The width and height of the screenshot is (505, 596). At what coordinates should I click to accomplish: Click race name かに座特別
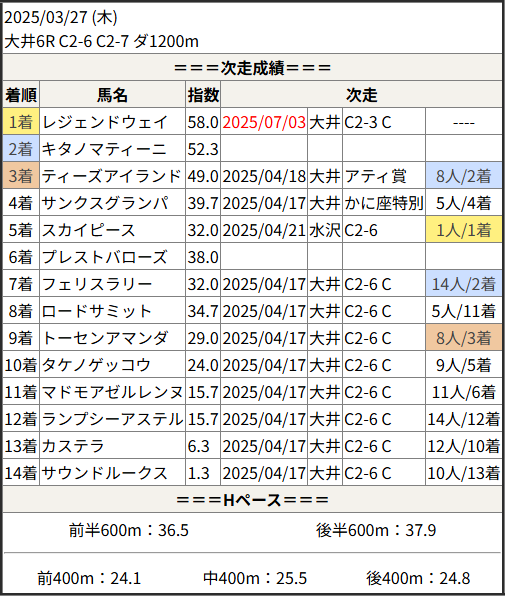tap(384, 203)
